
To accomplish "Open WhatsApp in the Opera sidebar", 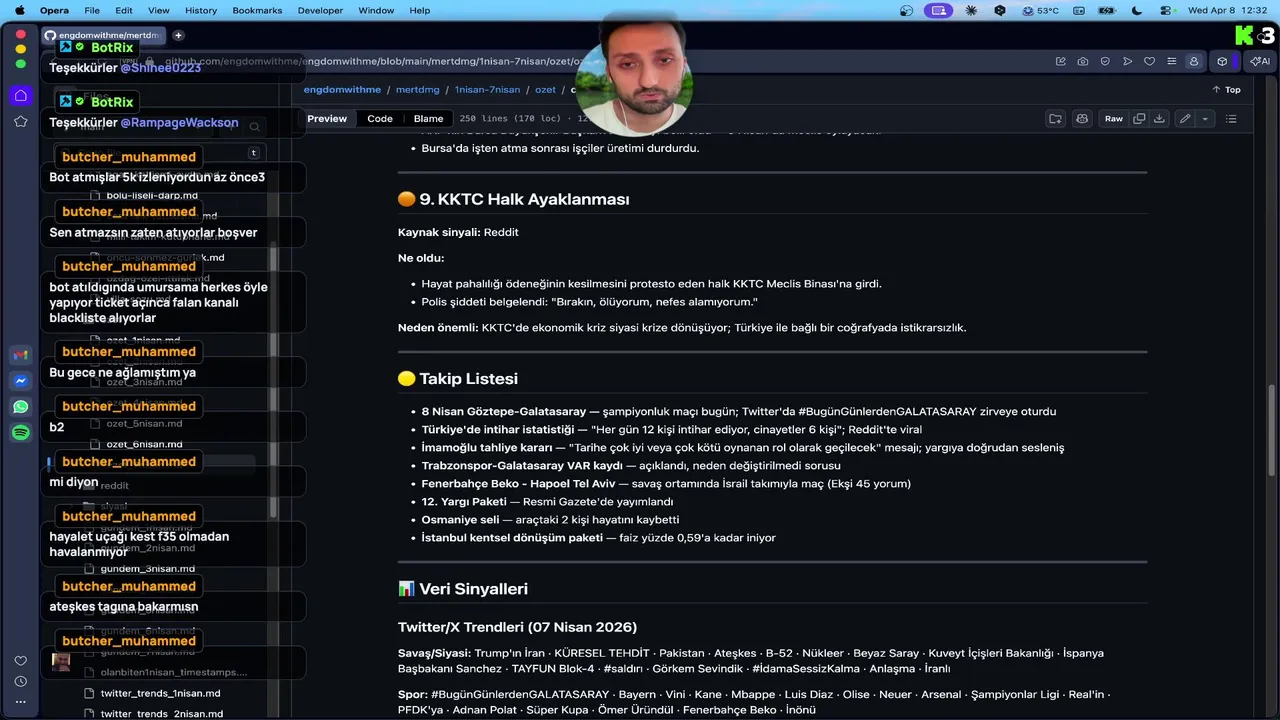I will 21,407.
